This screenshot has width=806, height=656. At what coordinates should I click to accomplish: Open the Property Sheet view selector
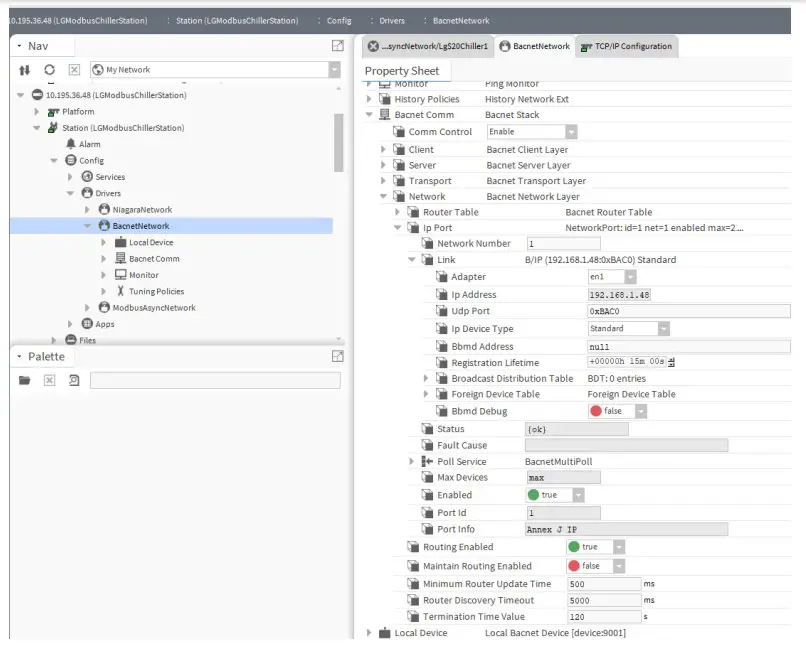coord(402,71)
